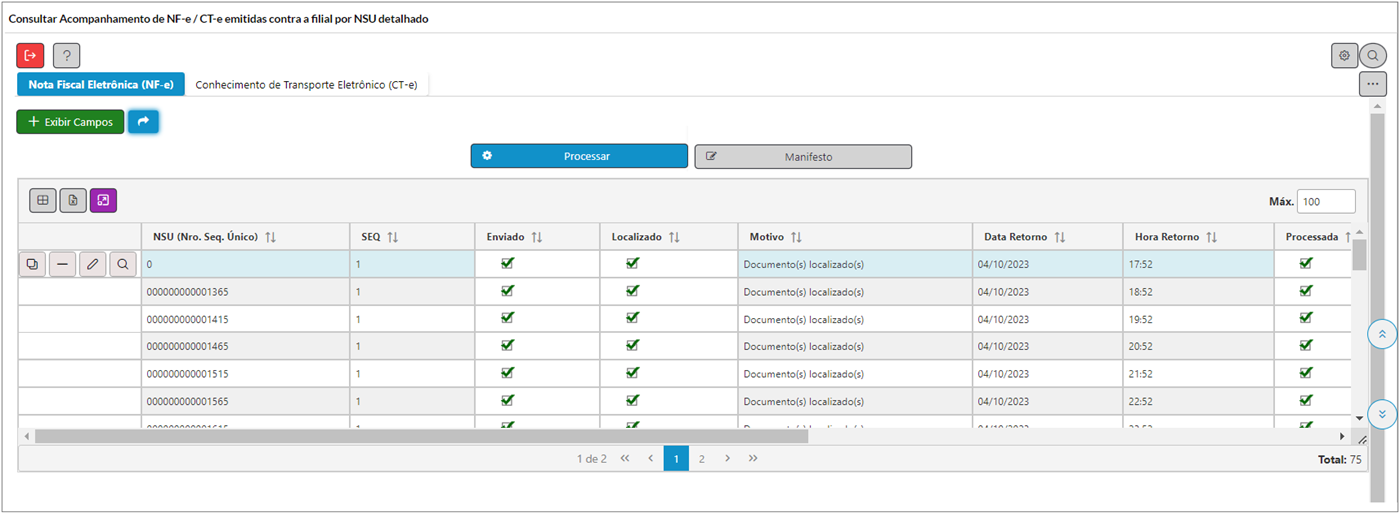The image size is (1400, 513).
Task: Click the red exit icon
Action: point(30,56)
